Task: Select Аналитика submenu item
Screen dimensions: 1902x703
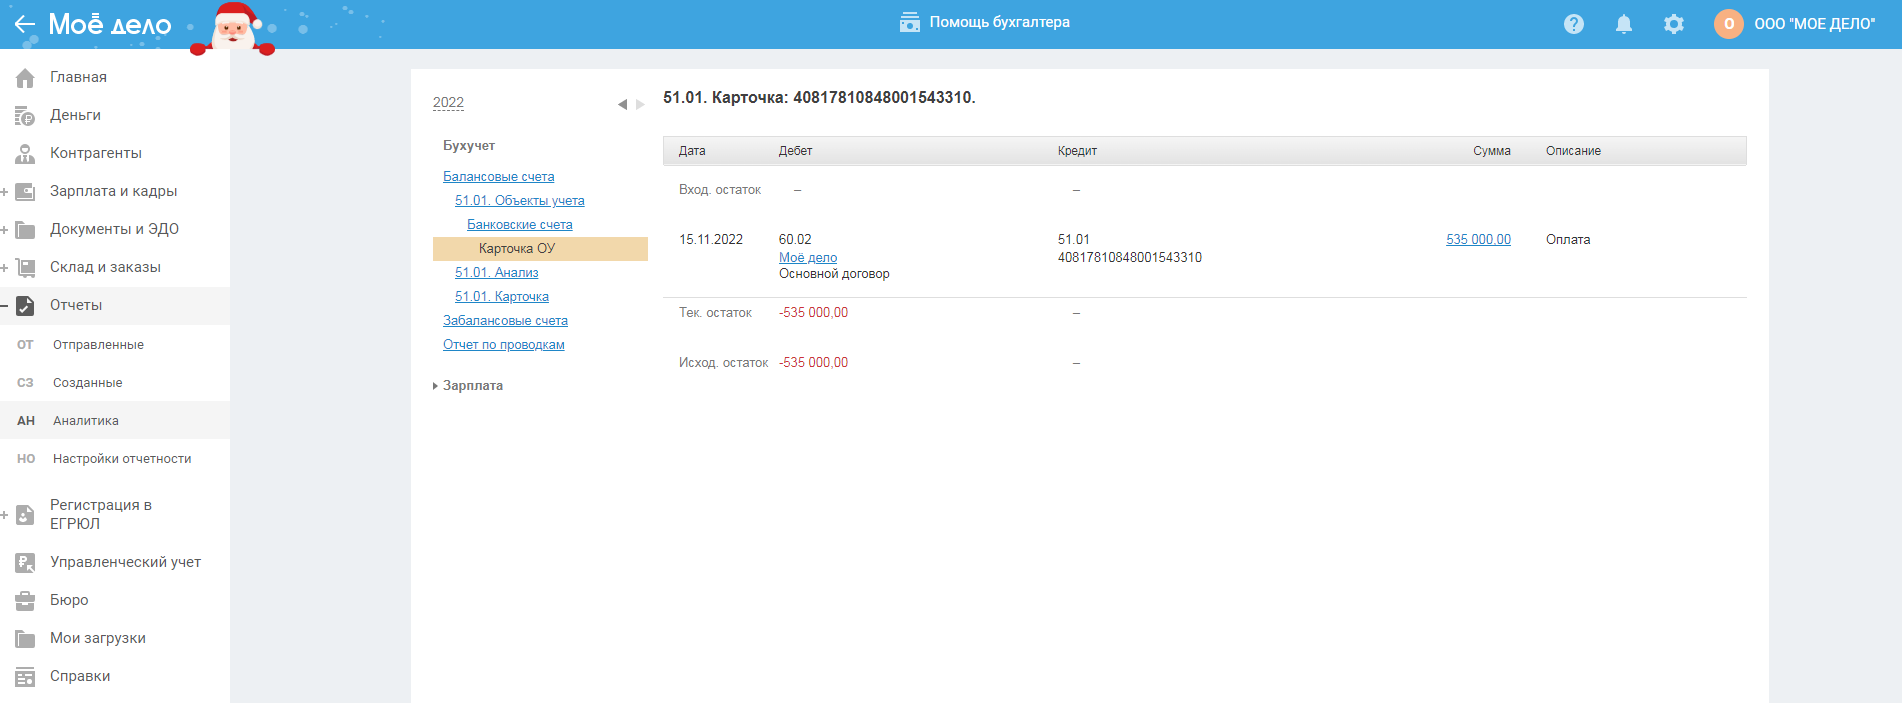Action: [86, 421]
